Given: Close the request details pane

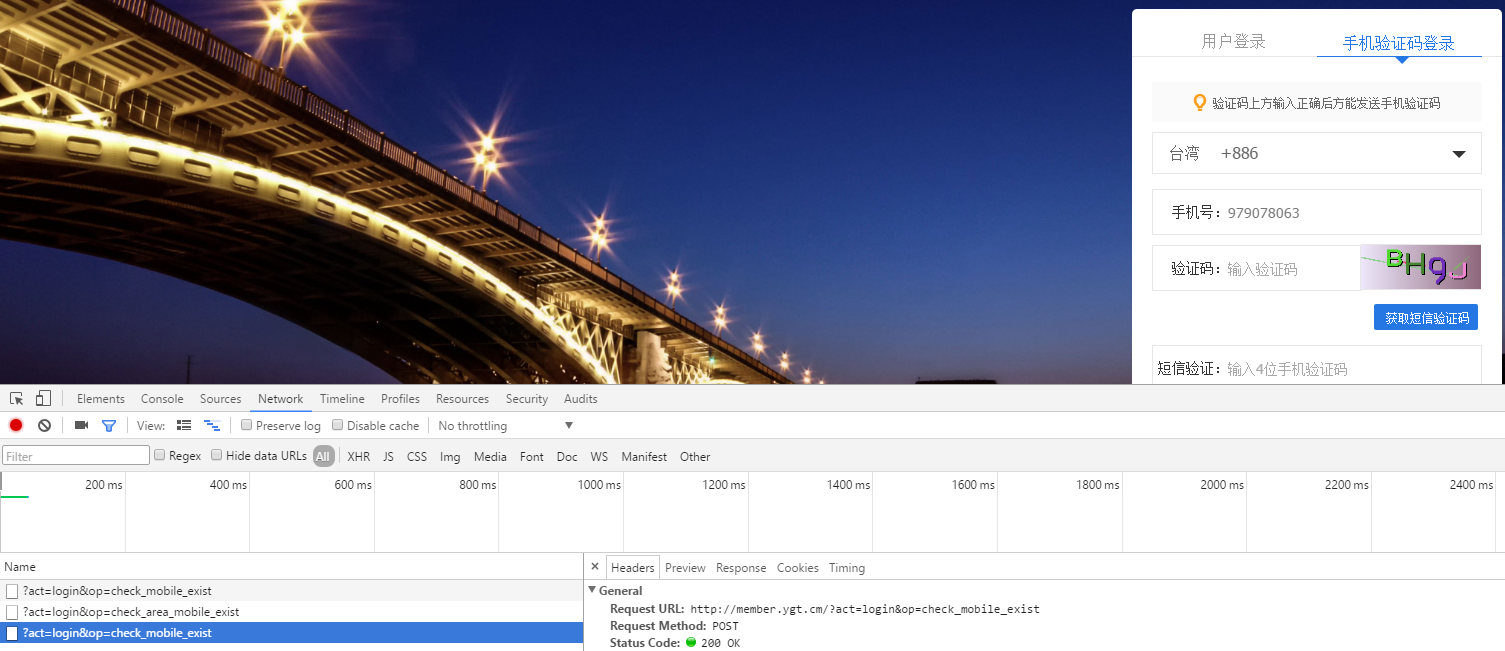Looking at the screenshot, I should 595,567.
